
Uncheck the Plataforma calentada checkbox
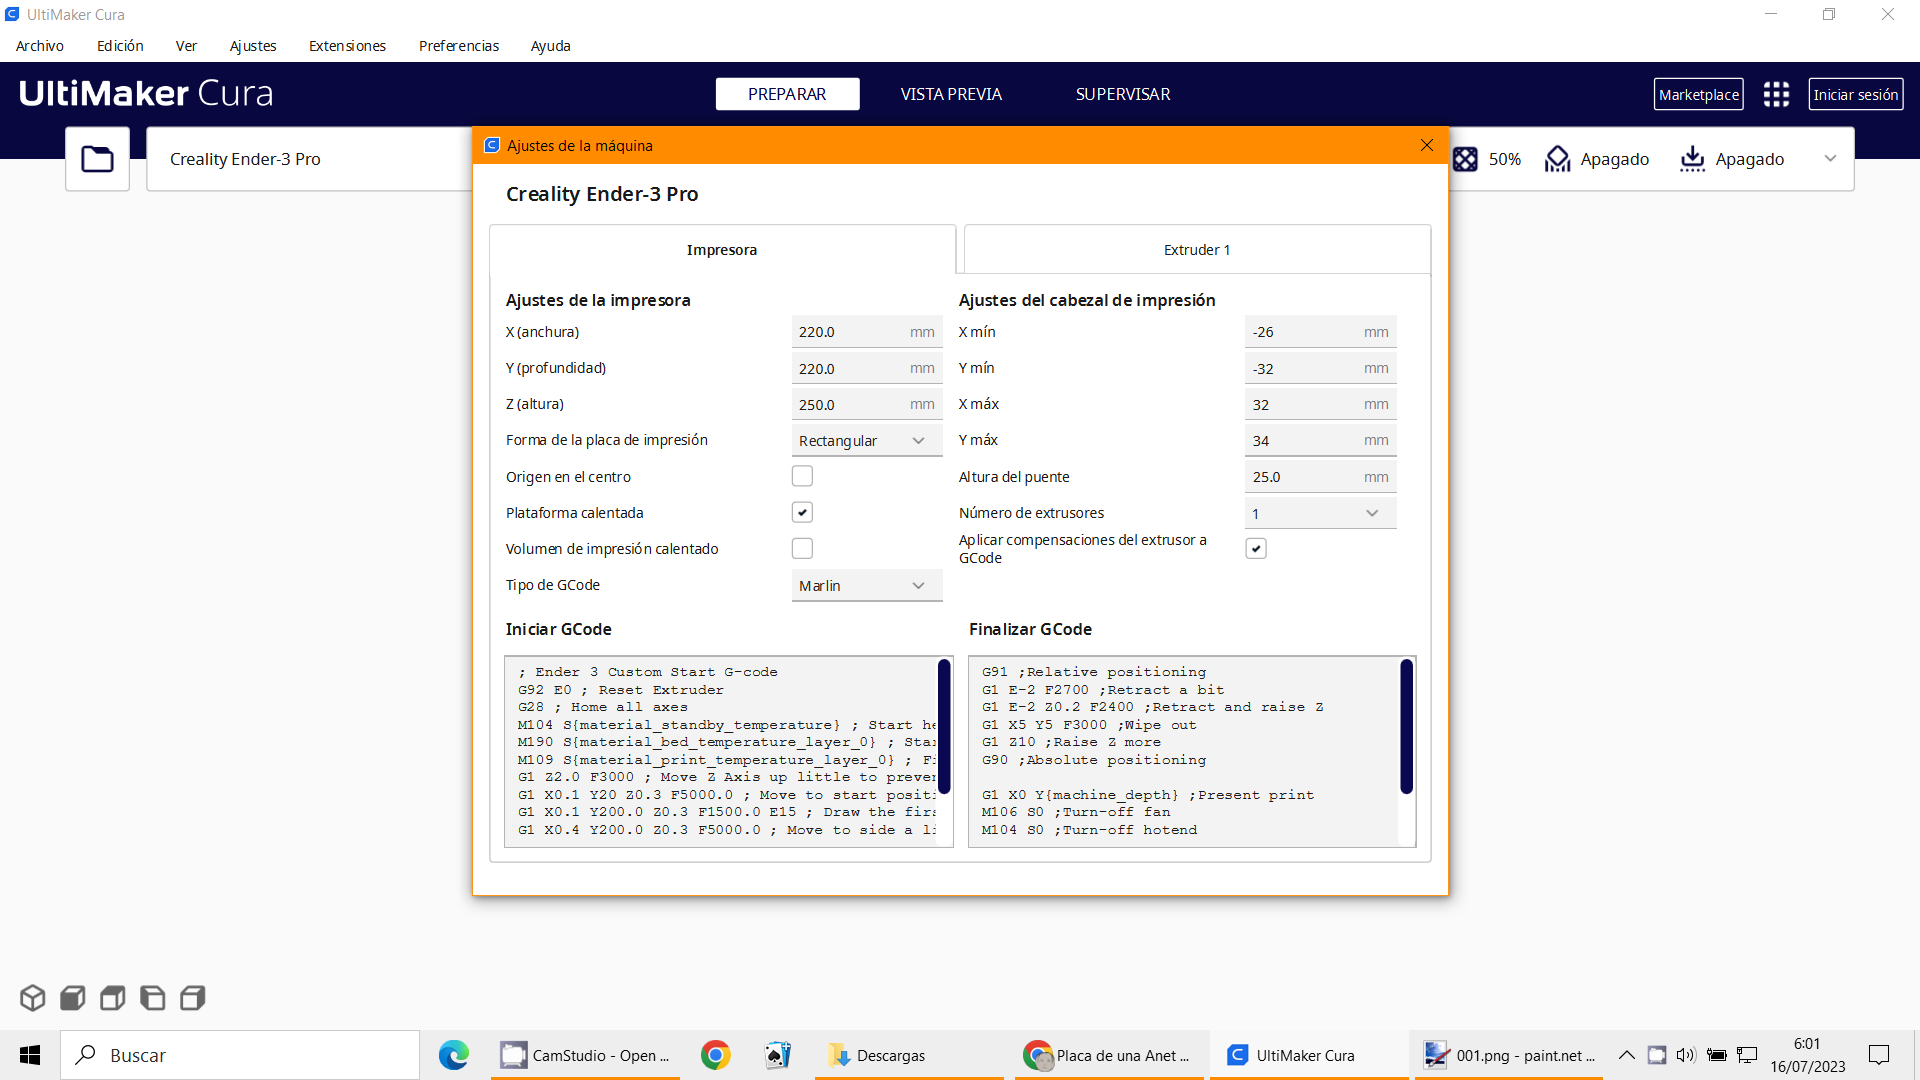click(x=802, y=513)
